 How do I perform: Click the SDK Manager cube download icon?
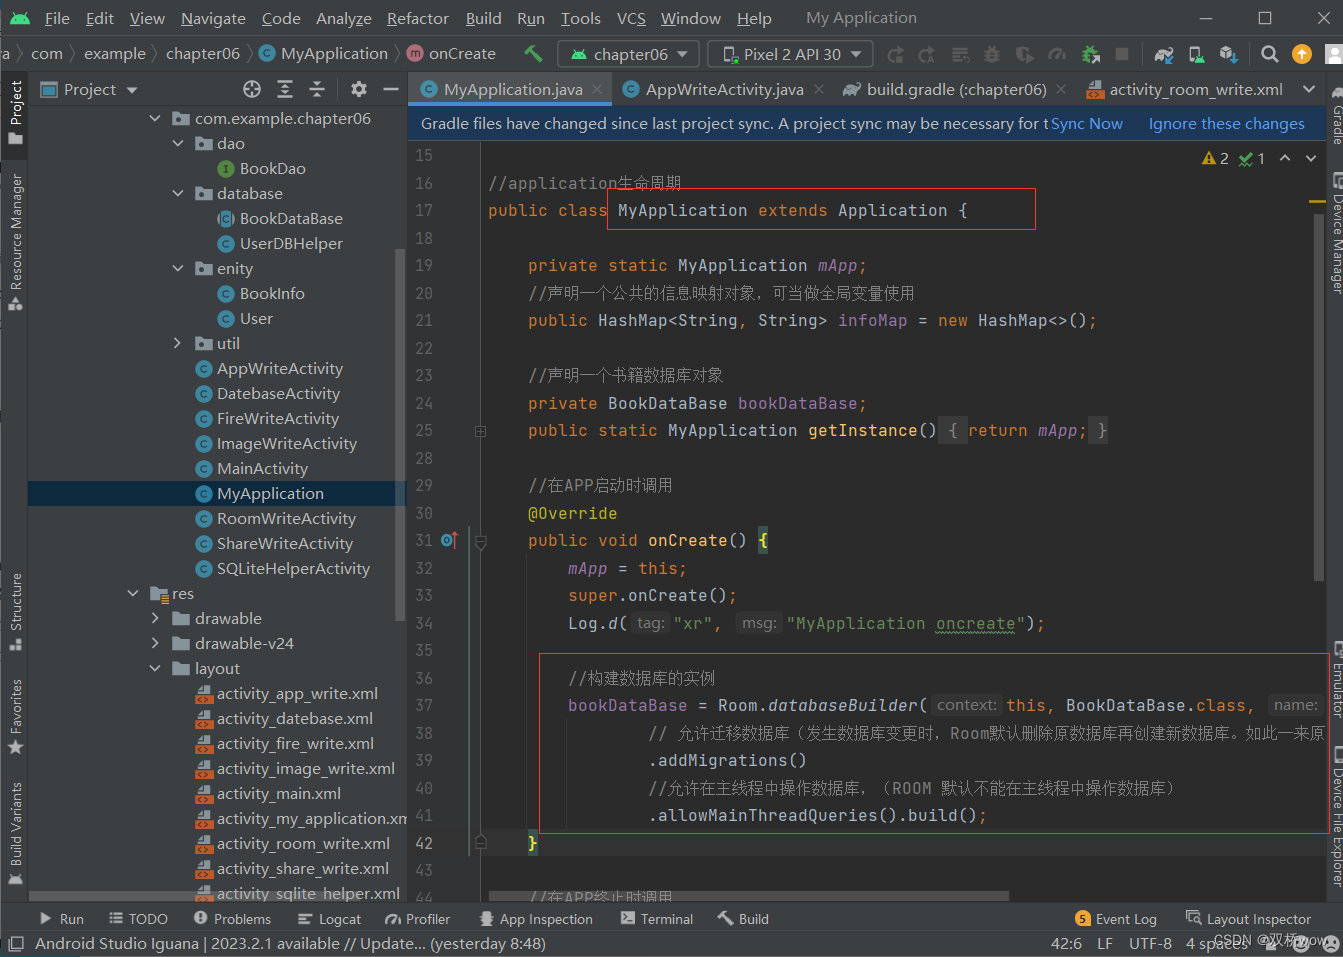[x=1226, y=53]
